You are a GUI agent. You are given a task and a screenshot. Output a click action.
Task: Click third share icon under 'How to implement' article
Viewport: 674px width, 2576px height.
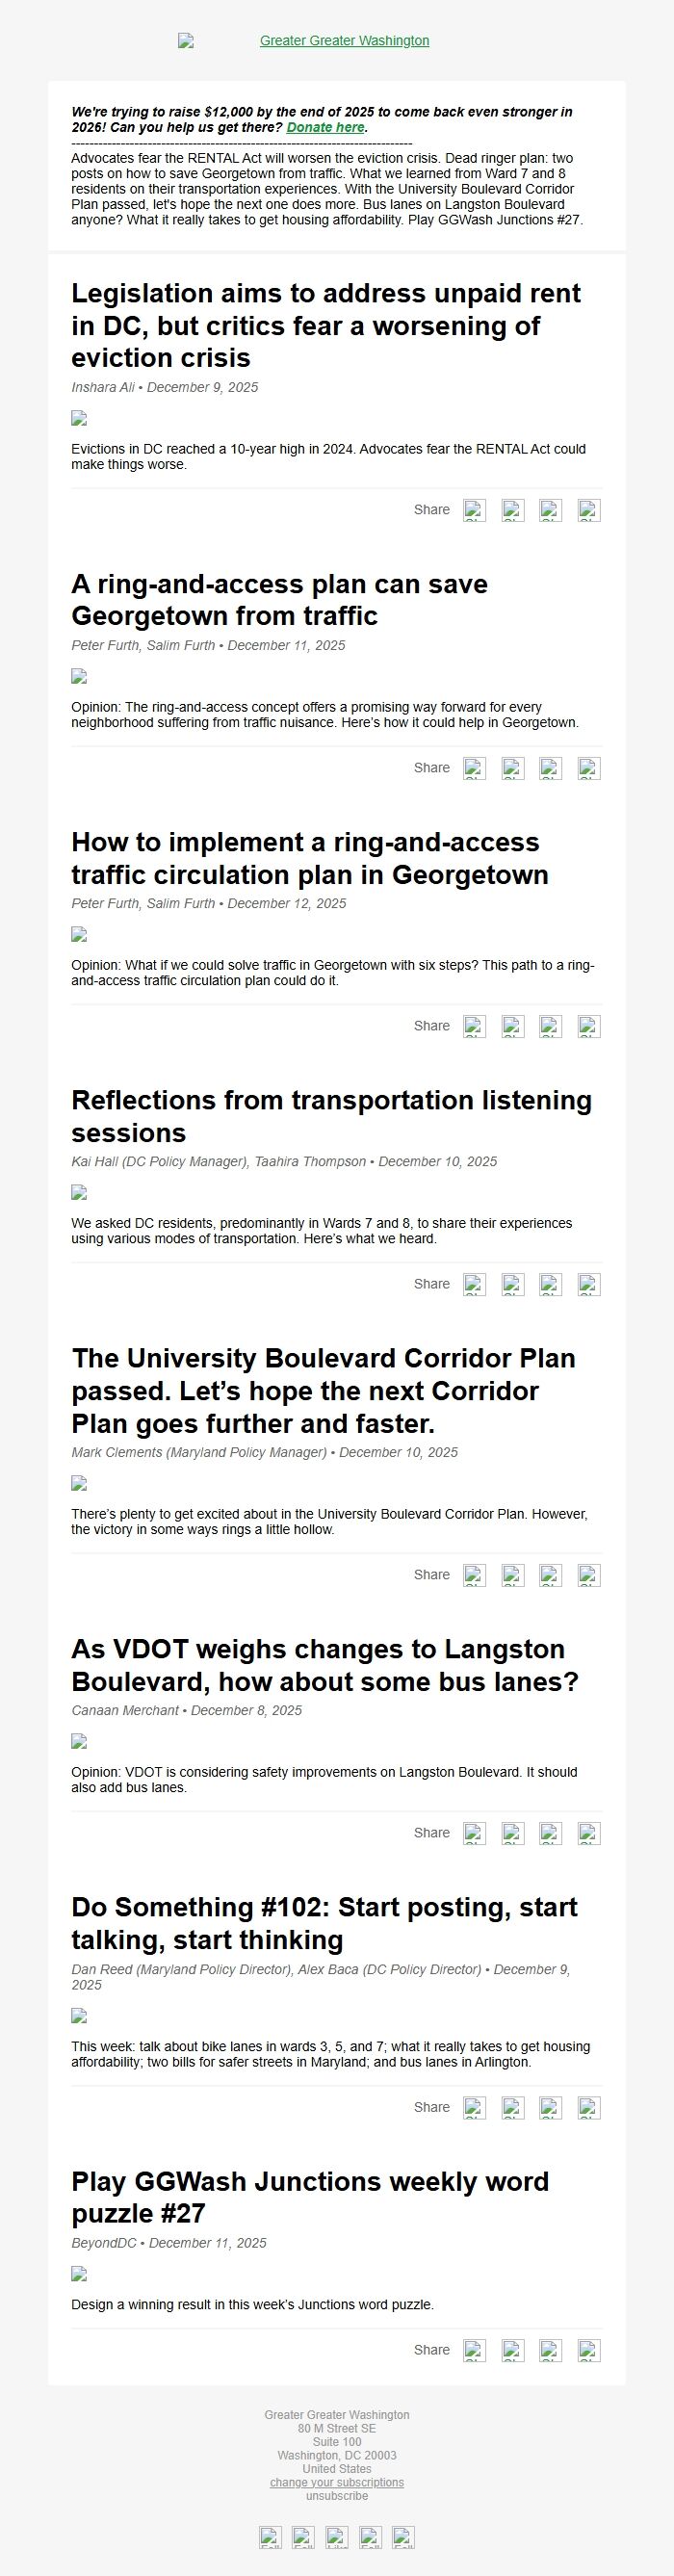coord(550,1026)
